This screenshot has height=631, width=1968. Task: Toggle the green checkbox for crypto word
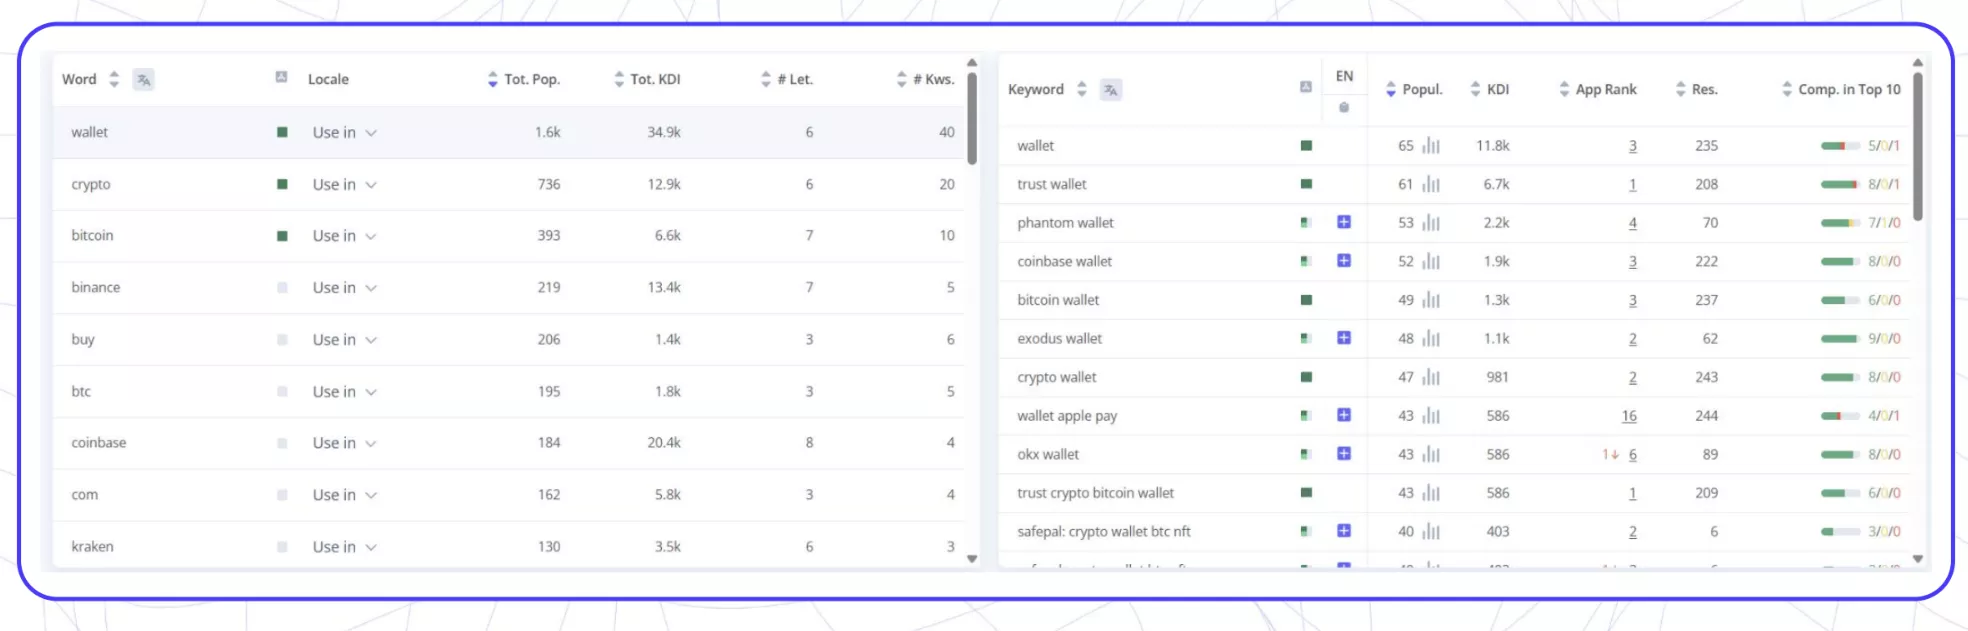click(282, 184)
